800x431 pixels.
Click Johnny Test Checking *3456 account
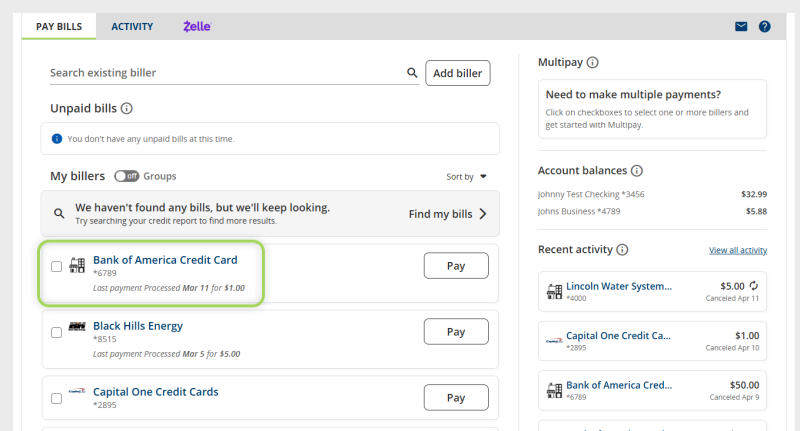[x=591, y=194]
